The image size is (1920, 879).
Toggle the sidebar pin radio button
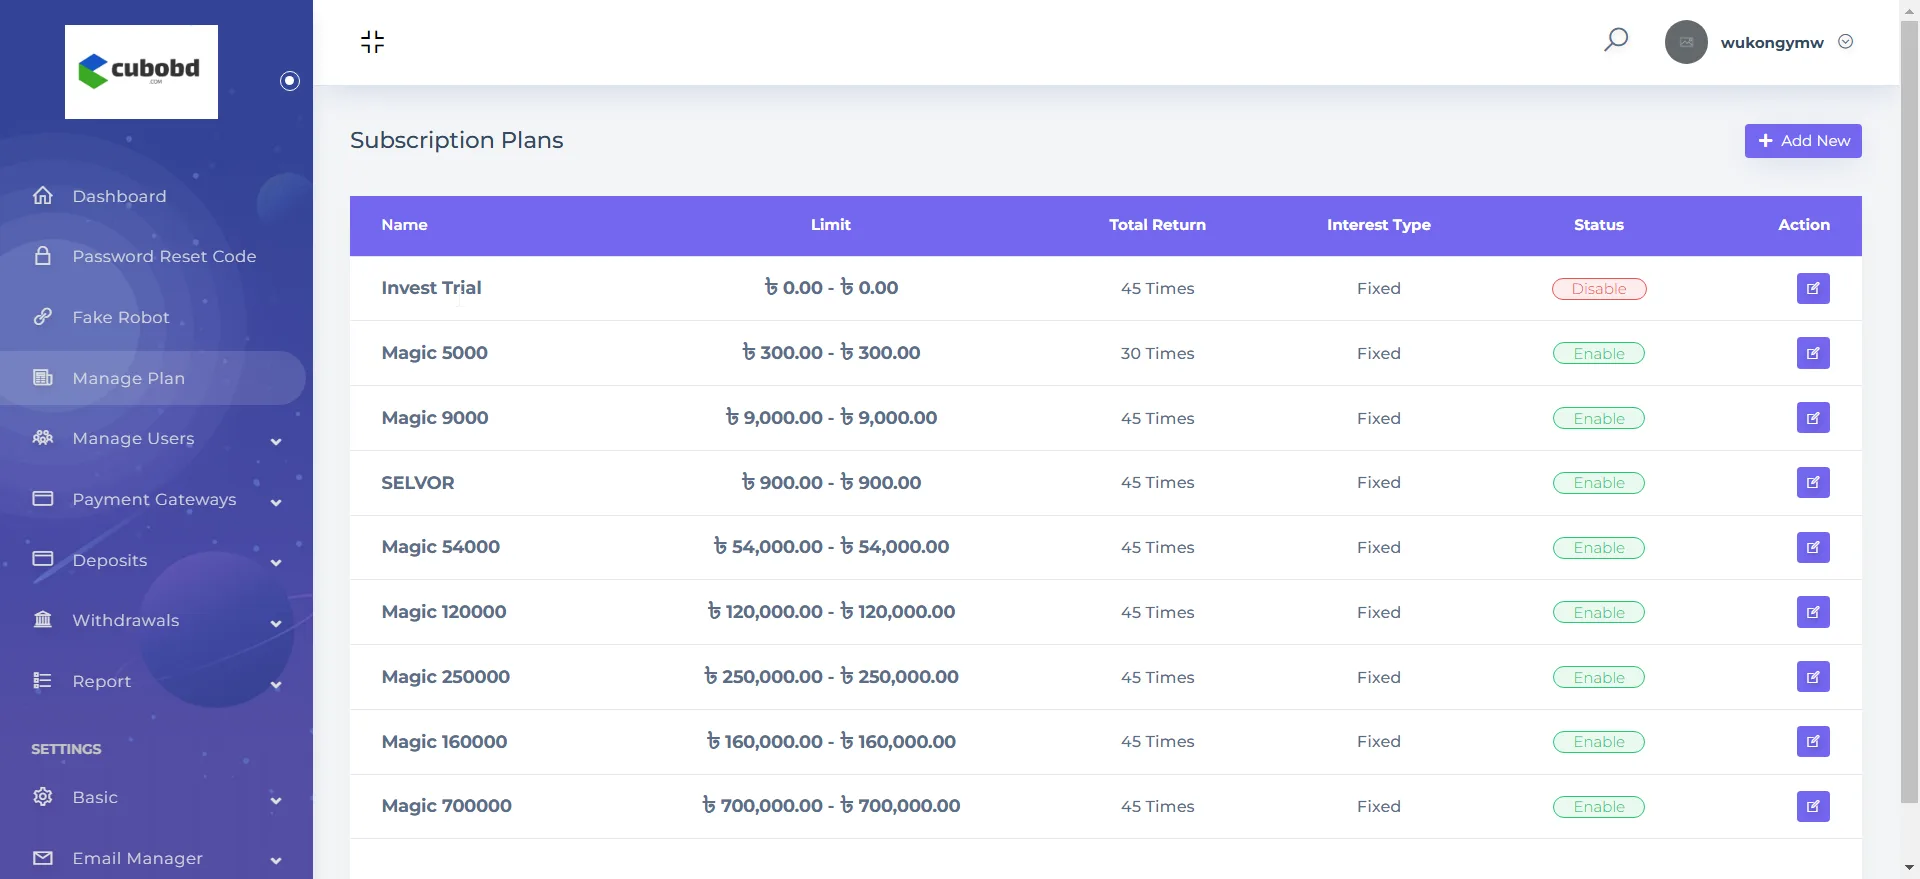coord(290,81)
